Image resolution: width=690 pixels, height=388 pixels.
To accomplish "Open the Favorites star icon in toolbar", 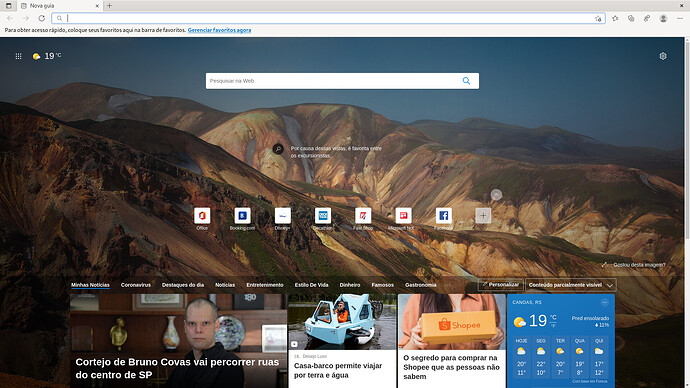I will point(615,18).
